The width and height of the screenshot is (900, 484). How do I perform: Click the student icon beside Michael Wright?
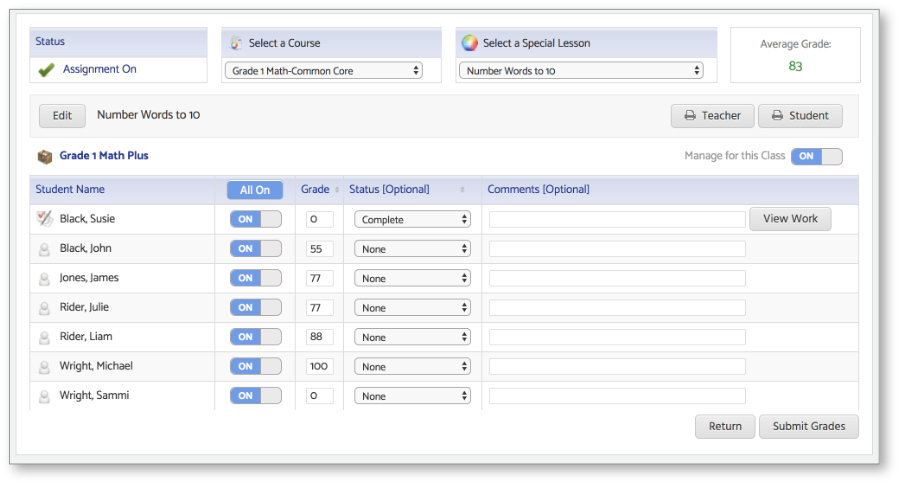(x=44, y=367)
